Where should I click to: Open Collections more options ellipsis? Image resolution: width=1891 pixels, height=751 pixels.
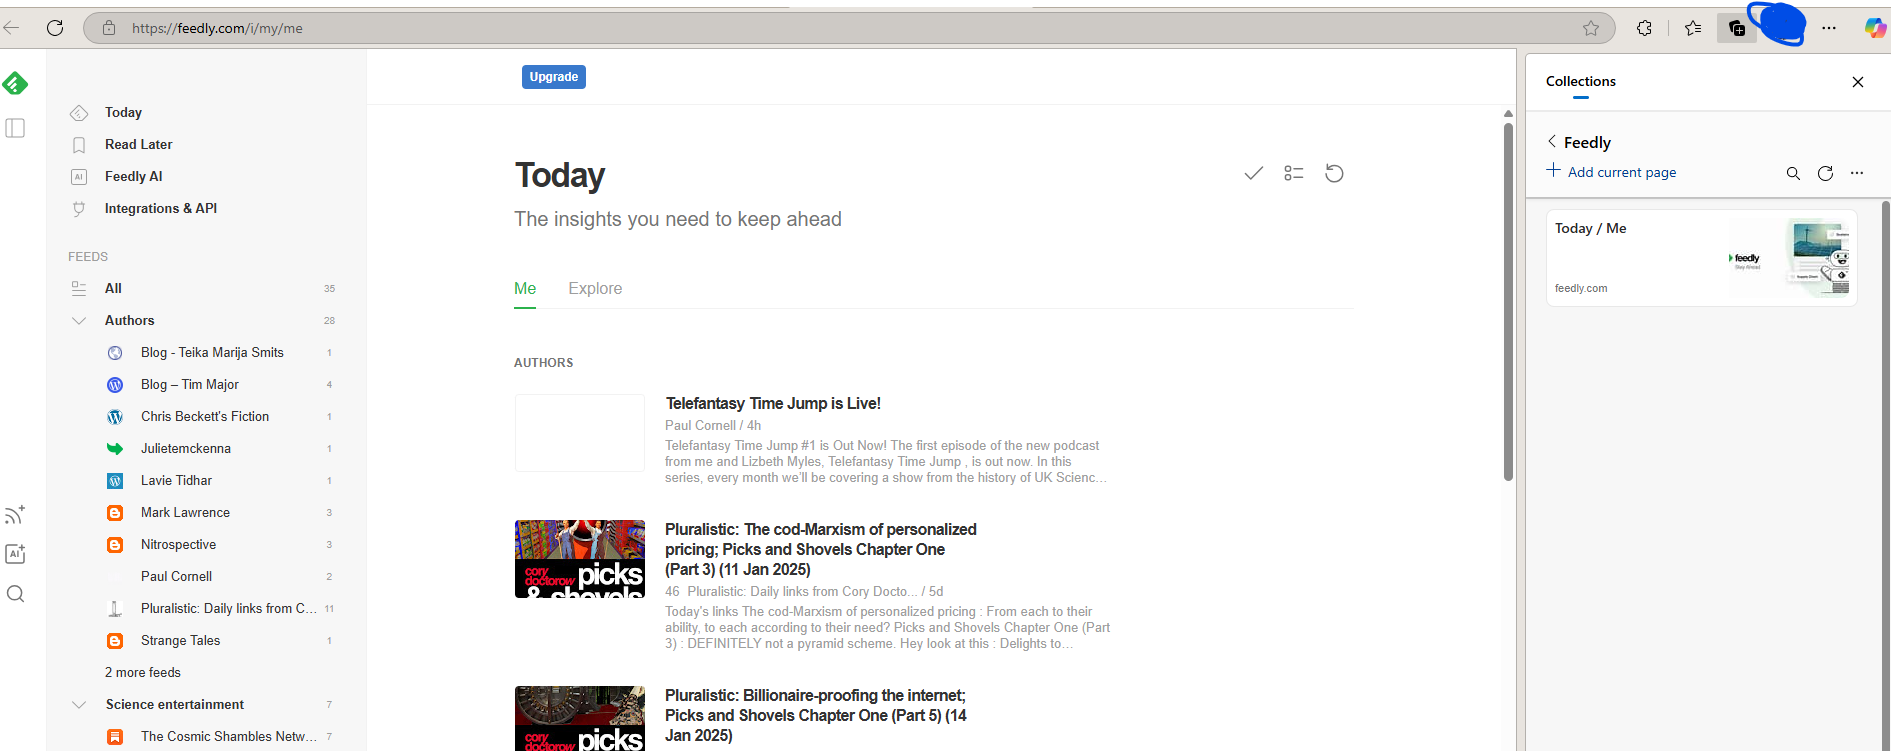point(1857,173)
